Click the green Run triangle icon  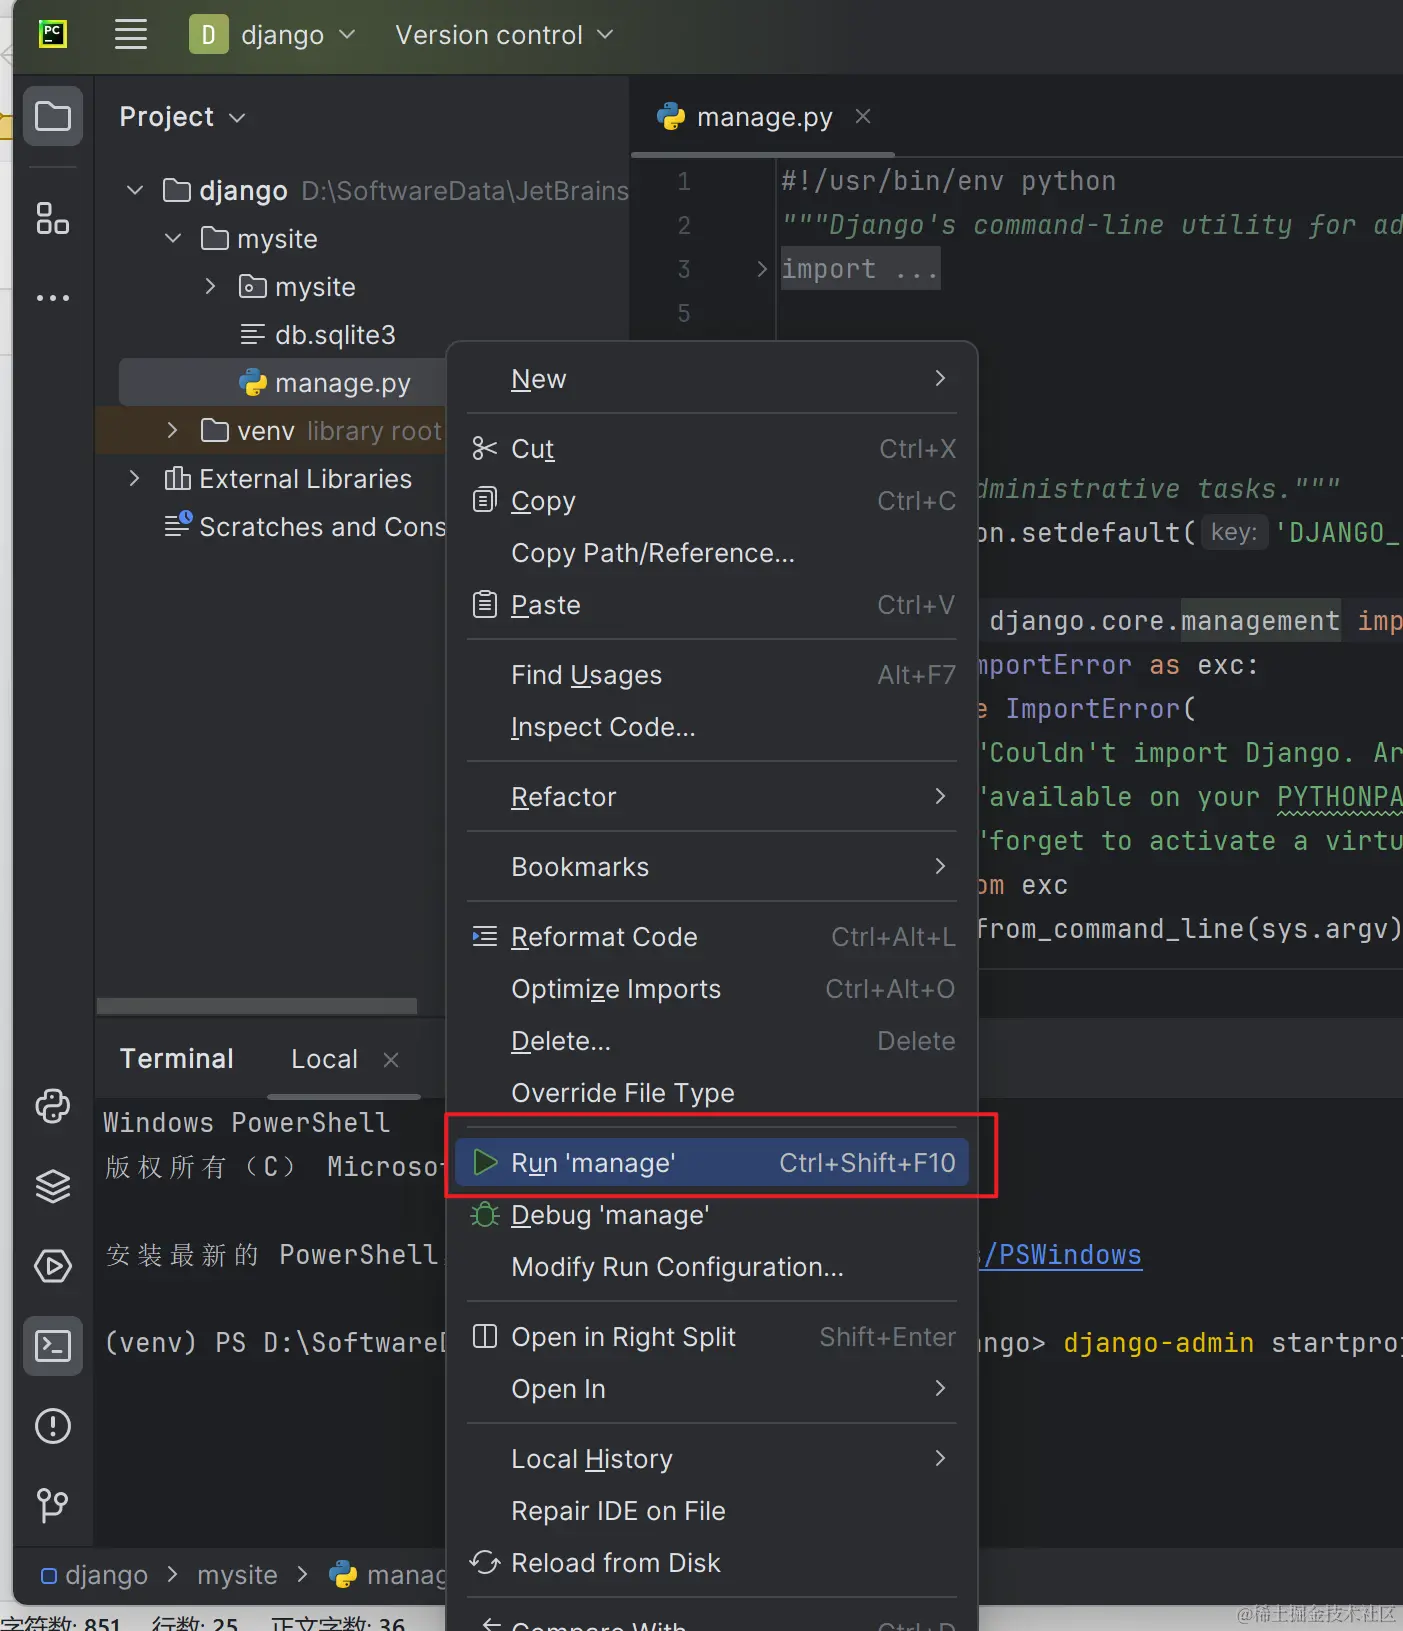pyautogui.click(x=485, y=1162)
